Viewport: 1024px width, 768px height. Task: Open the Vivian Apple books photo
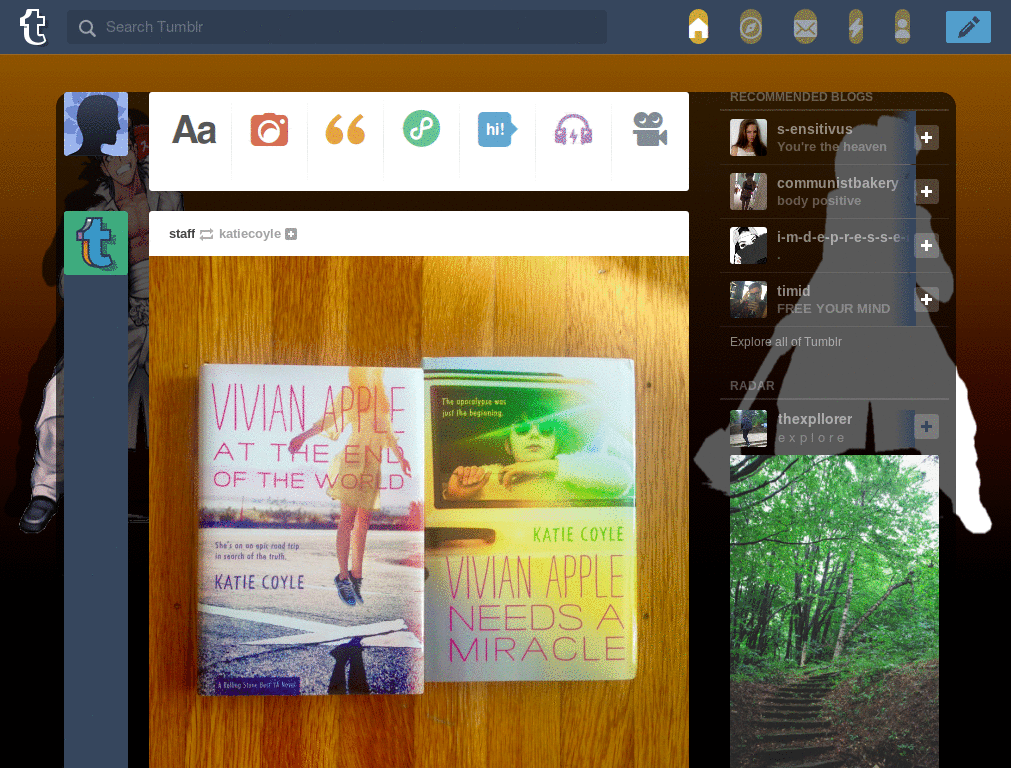click(419, 512)
